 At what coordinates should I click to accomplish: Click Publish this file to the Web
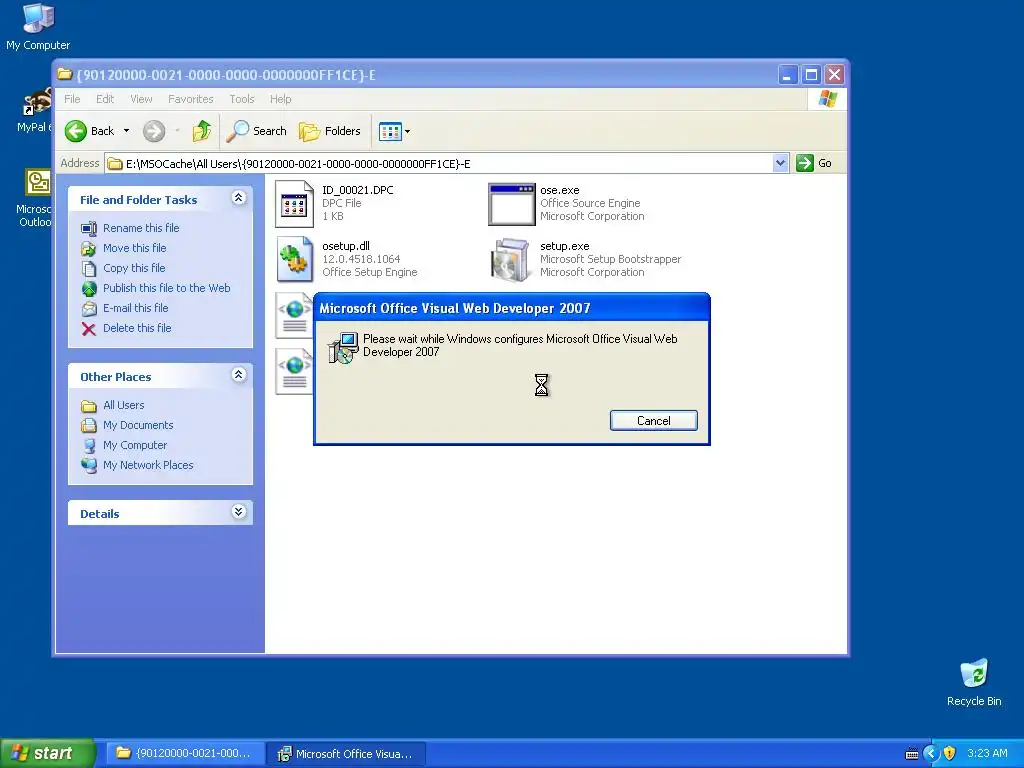pos(167,288)
